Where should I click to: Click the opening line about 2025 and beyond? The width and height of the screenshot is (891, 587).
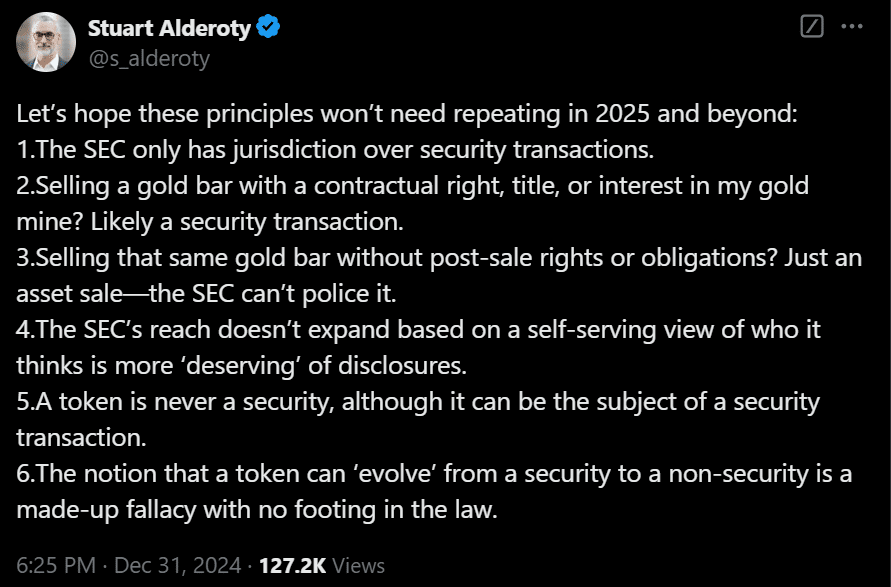407,114
